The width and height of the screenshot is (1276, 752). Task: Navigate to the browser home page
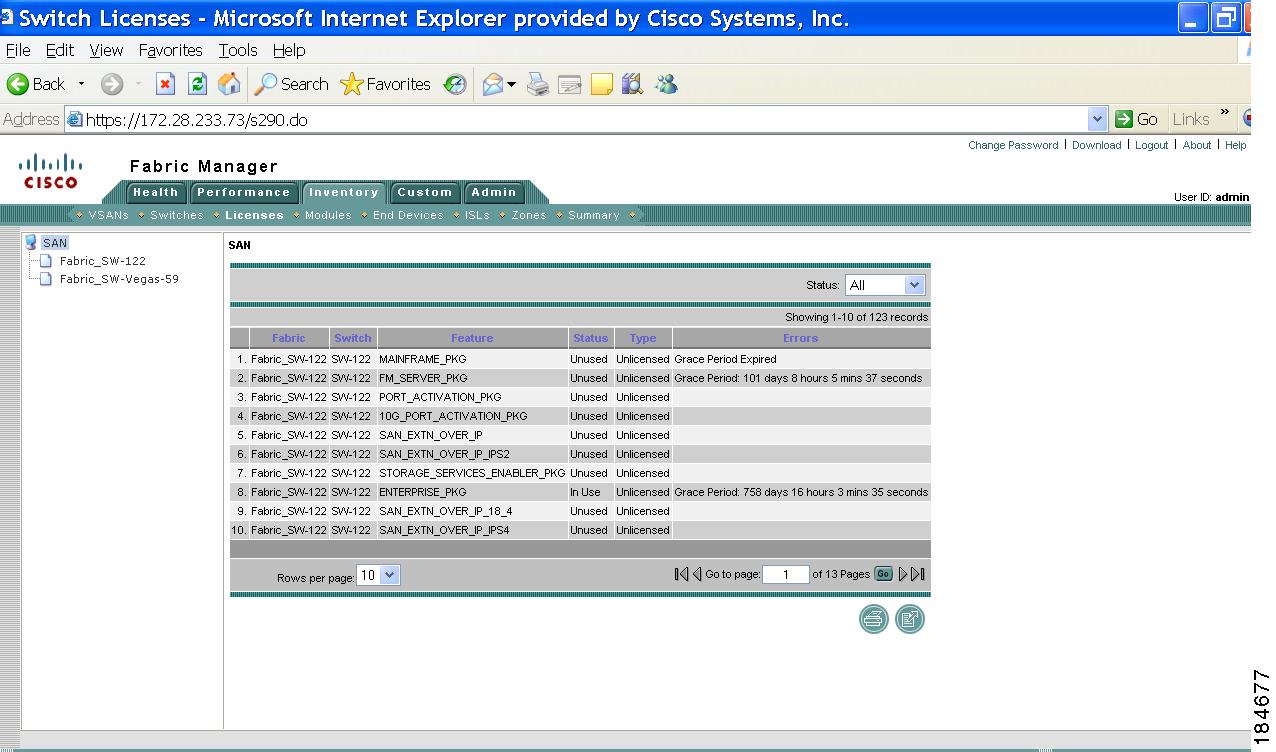coord(228,84)
